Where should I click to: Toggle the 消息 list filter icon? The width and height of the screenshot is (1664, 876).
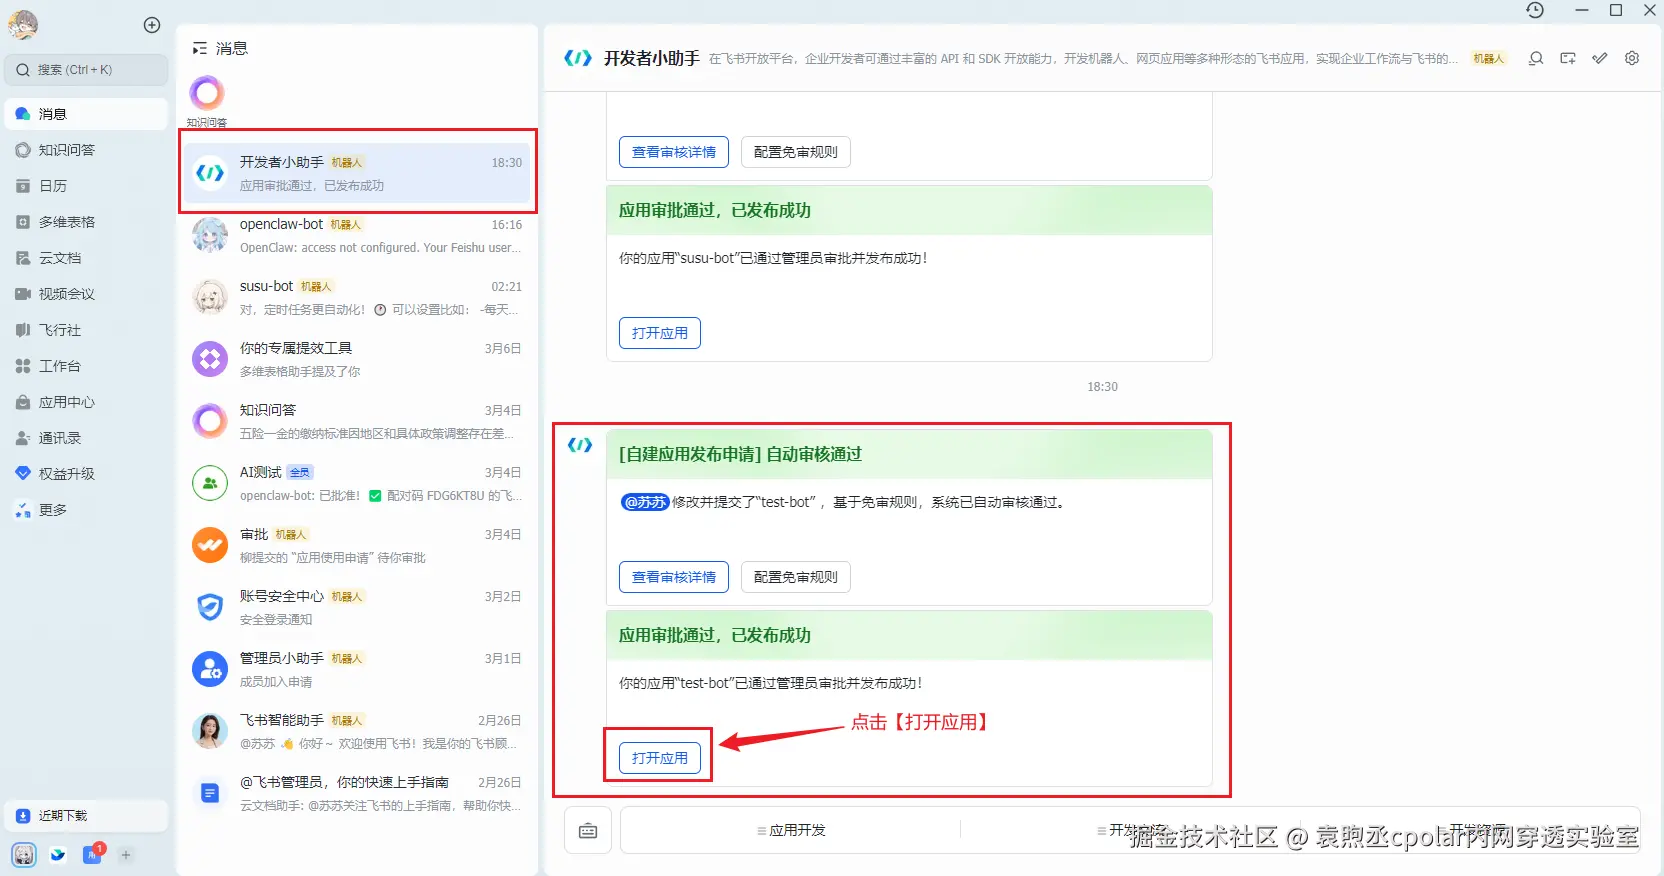point(200,48)
